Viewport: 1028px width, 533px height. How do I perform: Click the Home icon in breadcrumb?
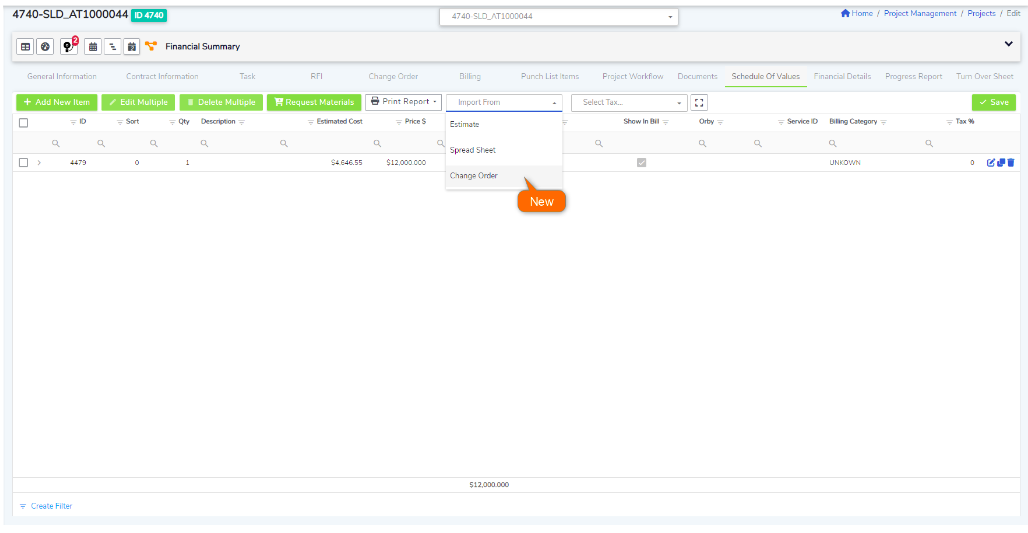(845, 13)
